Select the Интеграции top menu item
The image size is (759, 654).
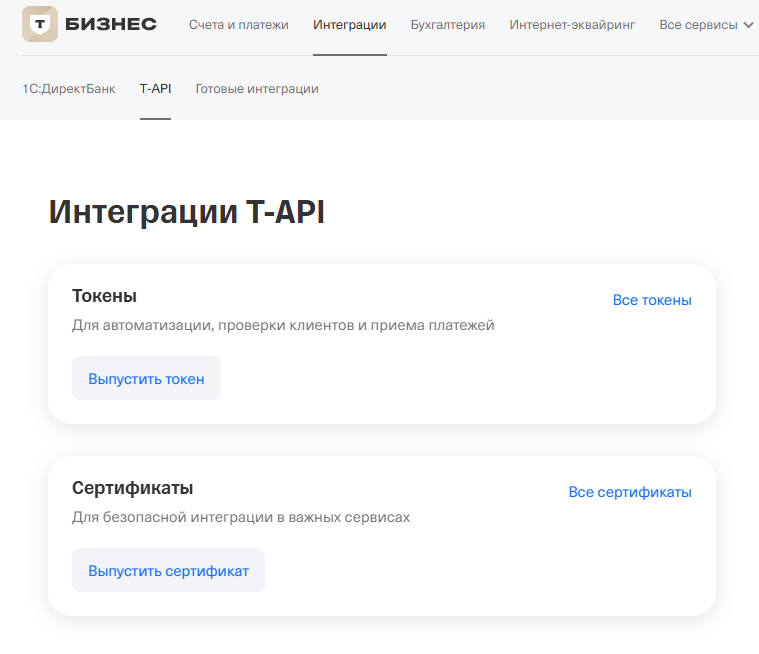349,25
